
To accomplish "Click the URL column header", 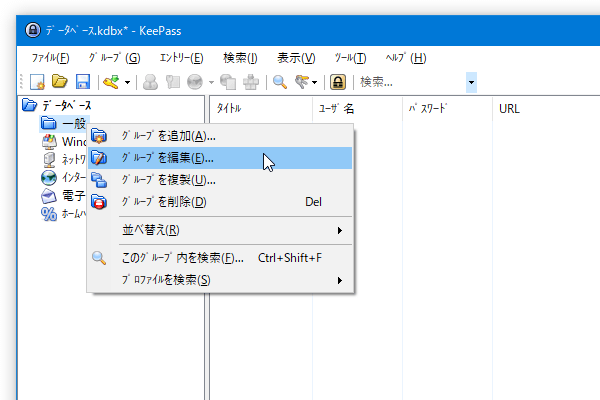I will coord(546,109).
